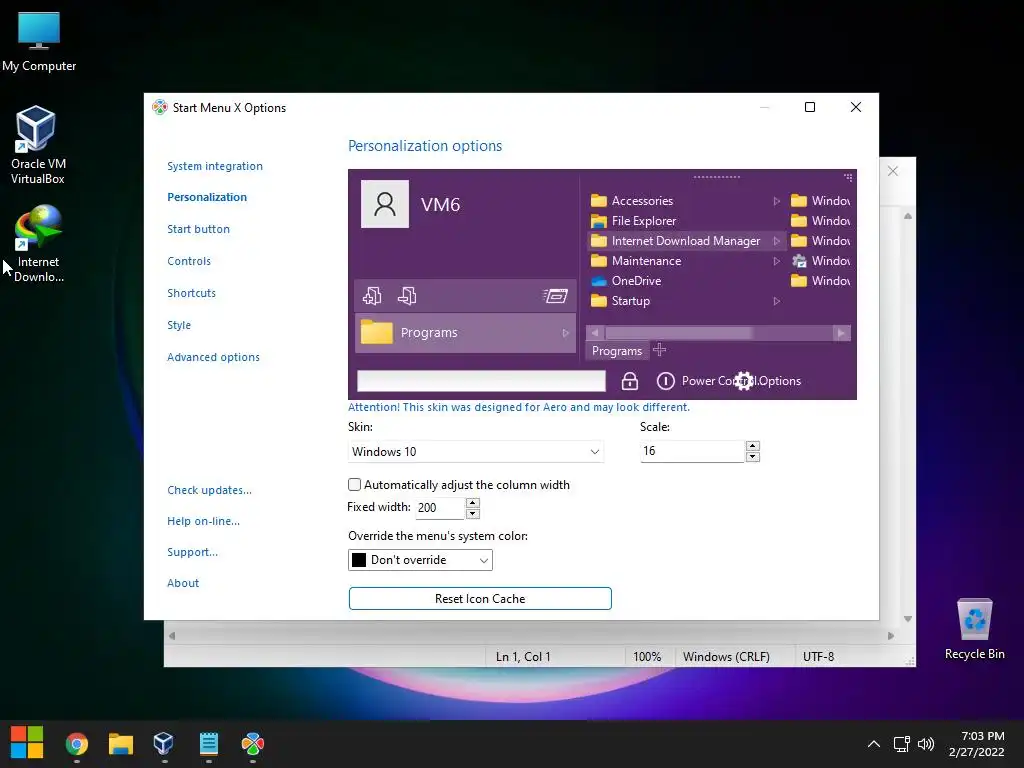Open VirtualBox from the taskbar
This screenshot has width=1024, height=768.
(x=164, y=744)
